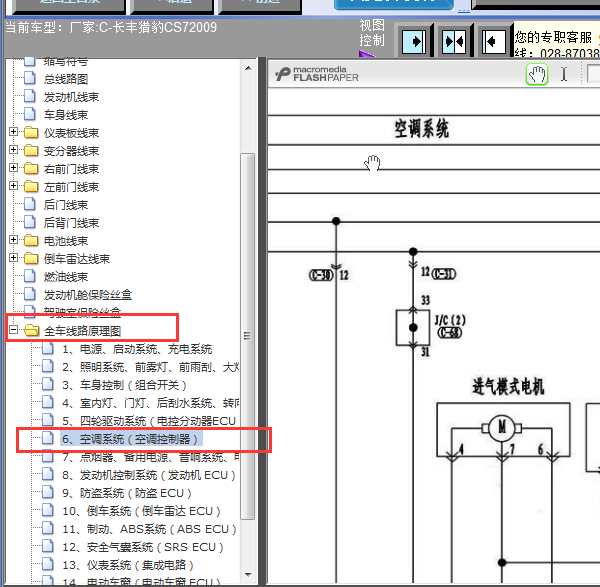
Task: Click the tree scrollbar down arrow
Action: [248, 574]
